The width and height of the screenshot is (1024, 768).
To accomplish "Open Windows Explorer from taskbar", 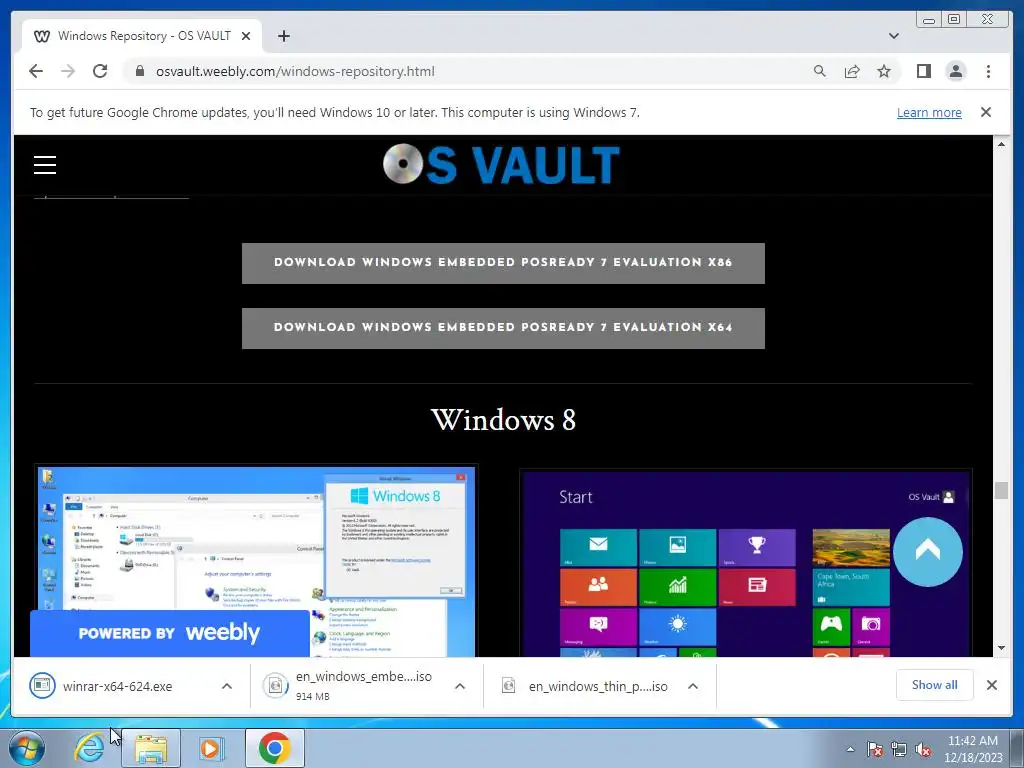I will pos(151,748).
